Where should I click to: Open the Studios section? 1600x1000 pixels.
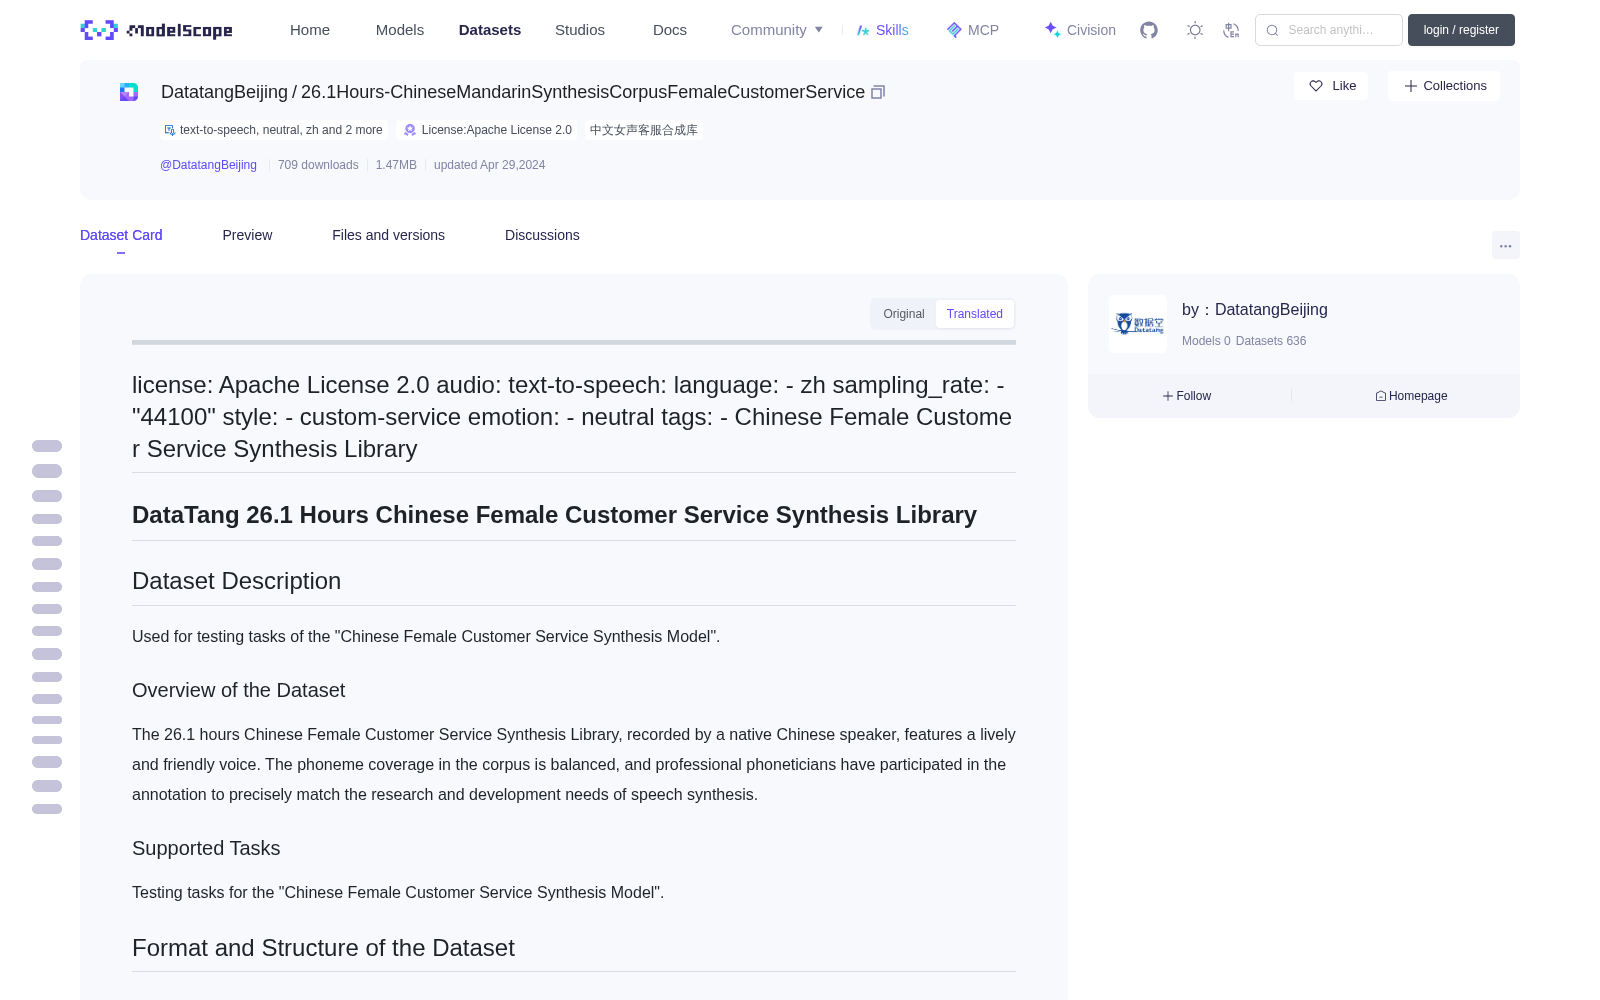[580, 30]
